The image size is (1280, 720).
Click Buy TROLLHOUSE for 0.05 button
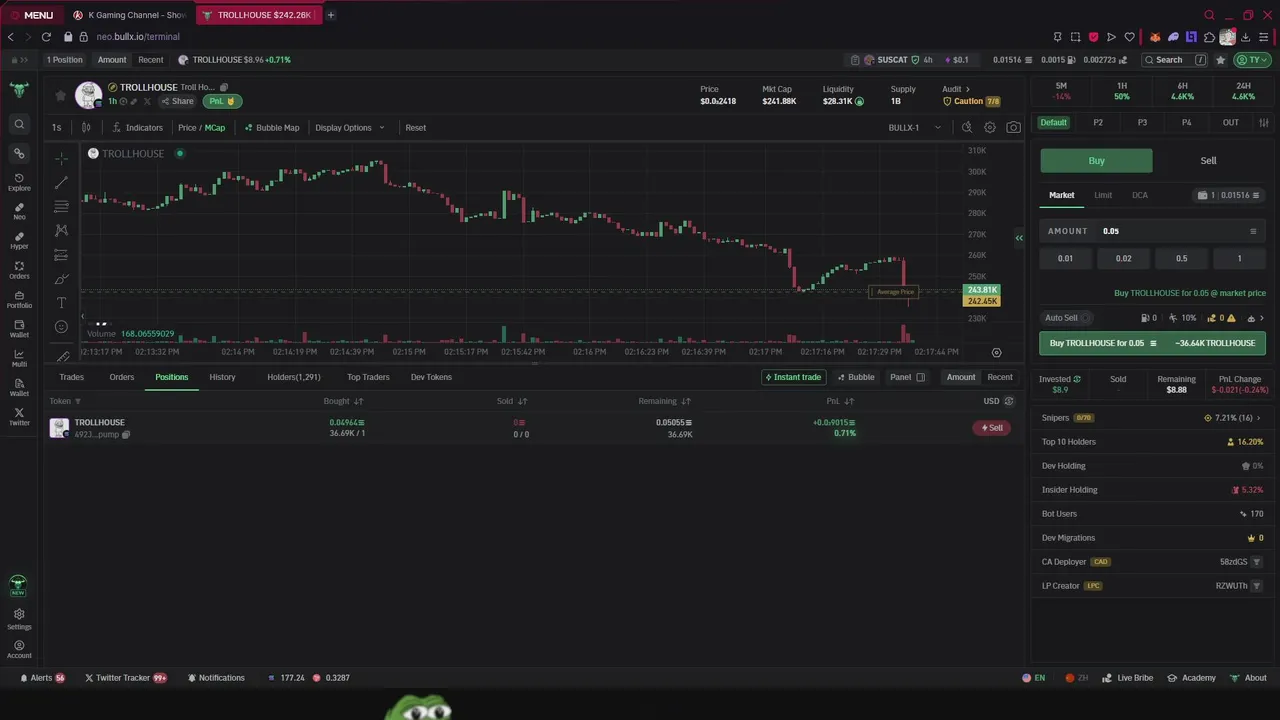click(1153, 343)
